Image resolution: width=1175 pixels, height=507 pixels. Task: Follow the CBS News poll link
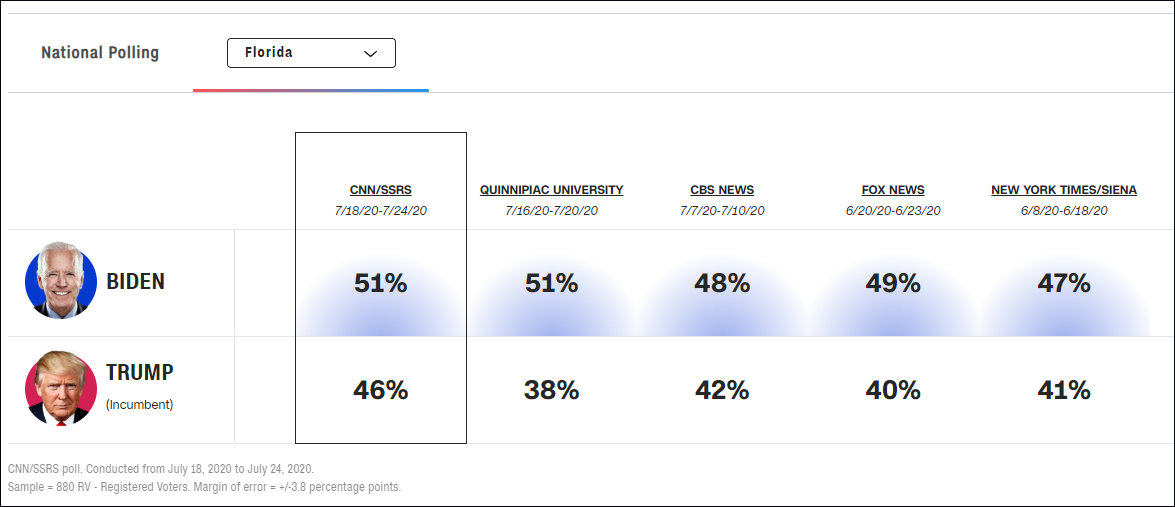(x=722, y=190)
